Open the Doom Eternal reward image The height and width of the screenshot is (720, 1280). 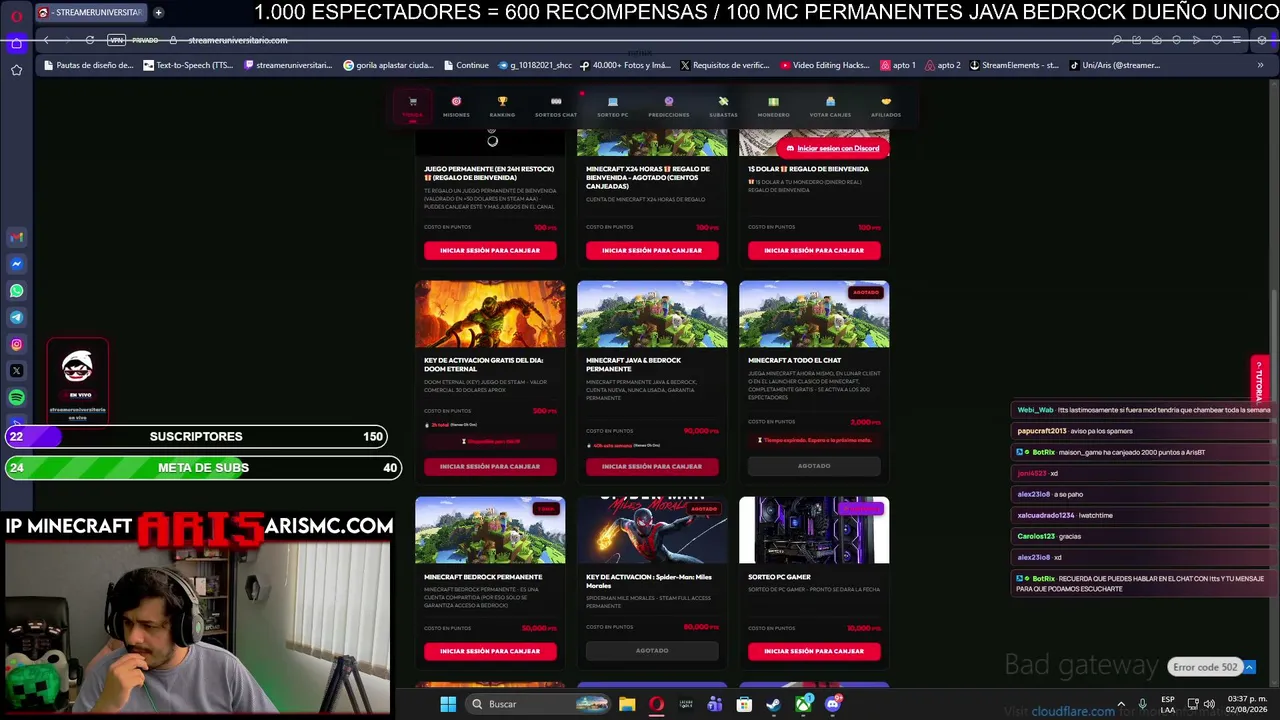tap(490, 314)
